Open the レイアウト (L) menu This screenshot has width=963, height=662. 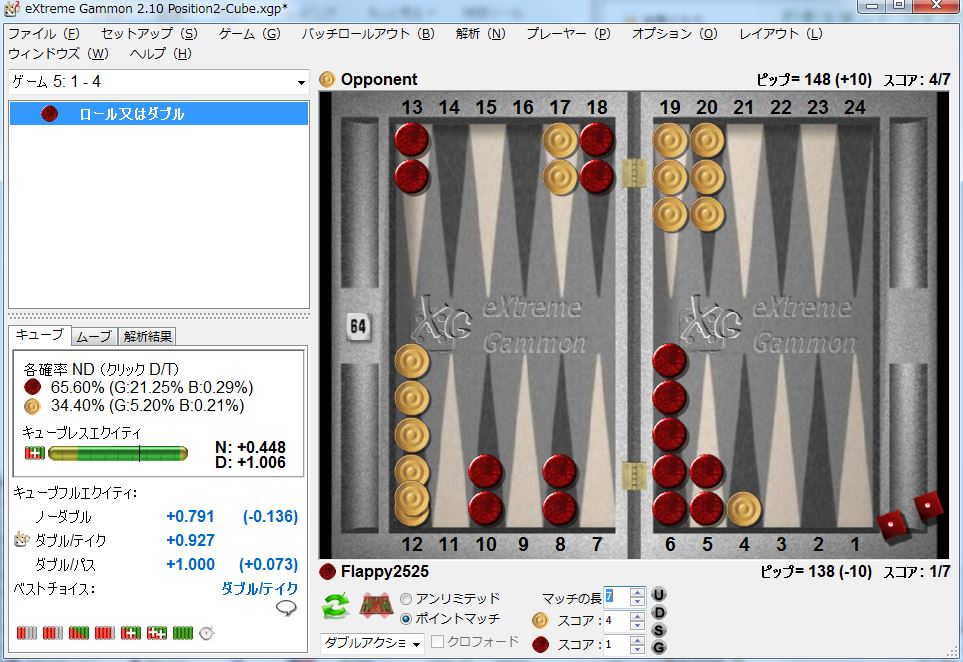pyautogui.click(x=781, y=34)
